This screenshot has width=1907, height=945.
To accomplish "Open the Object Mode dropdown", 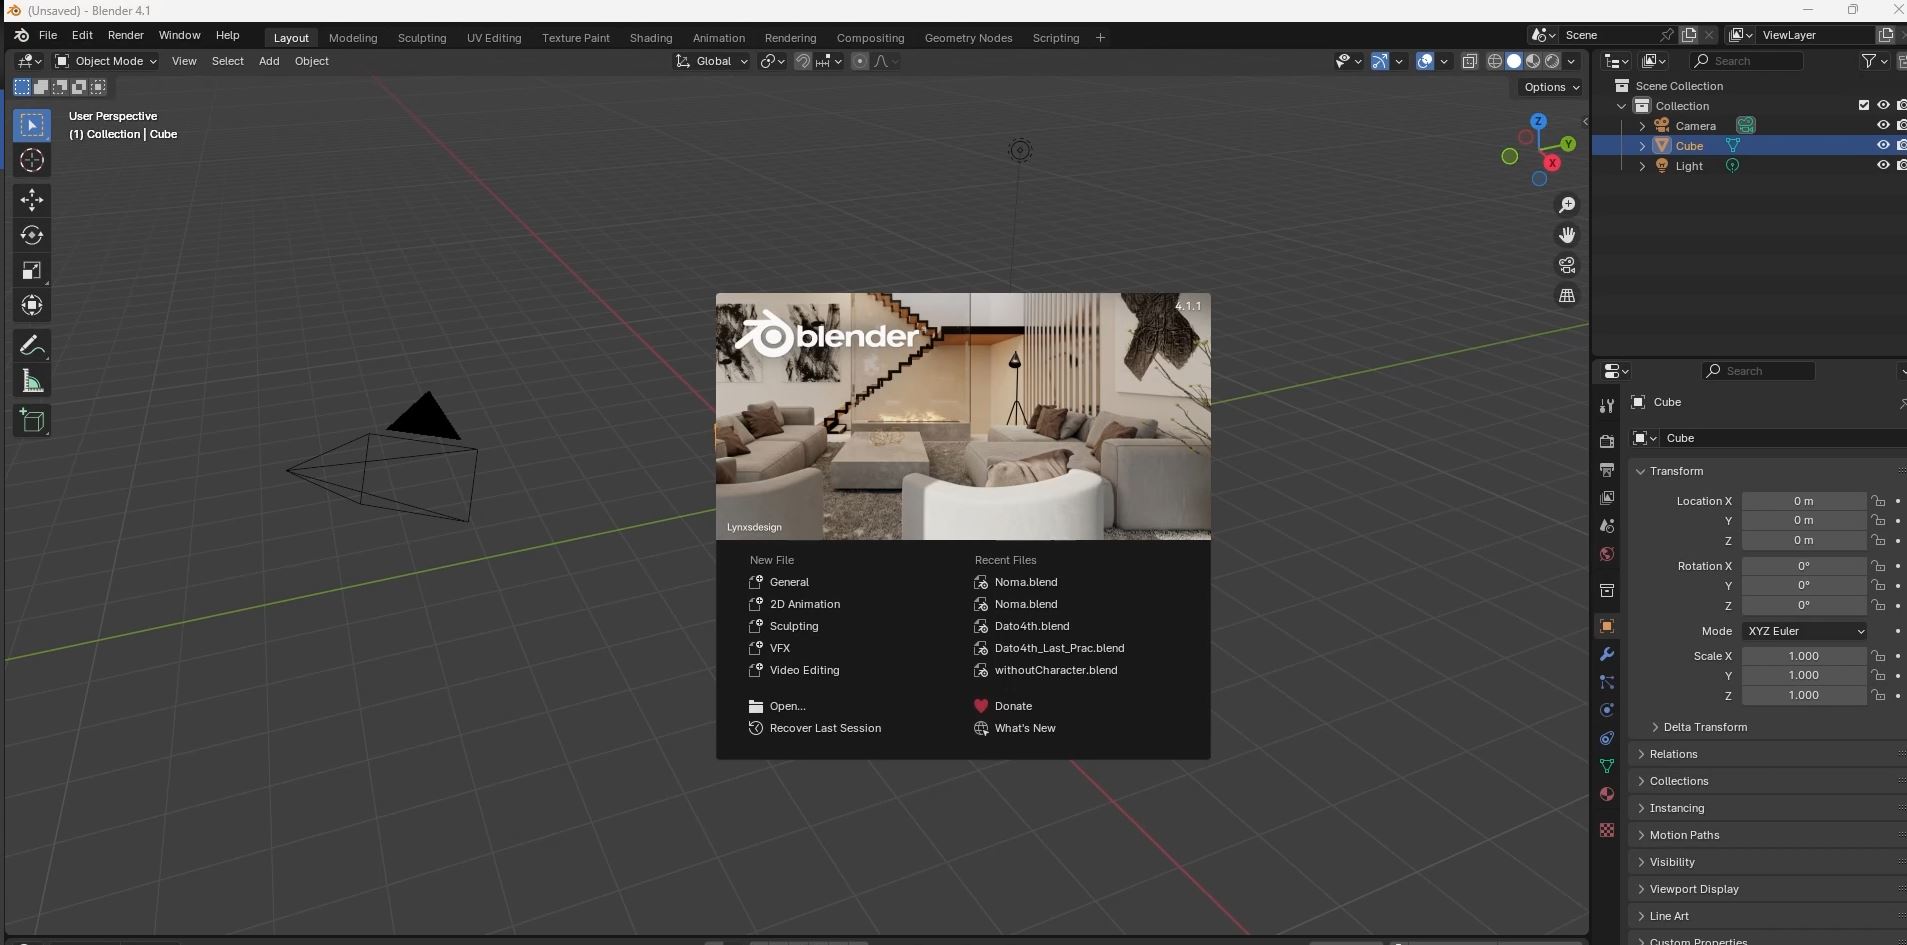I will point(106,61).
